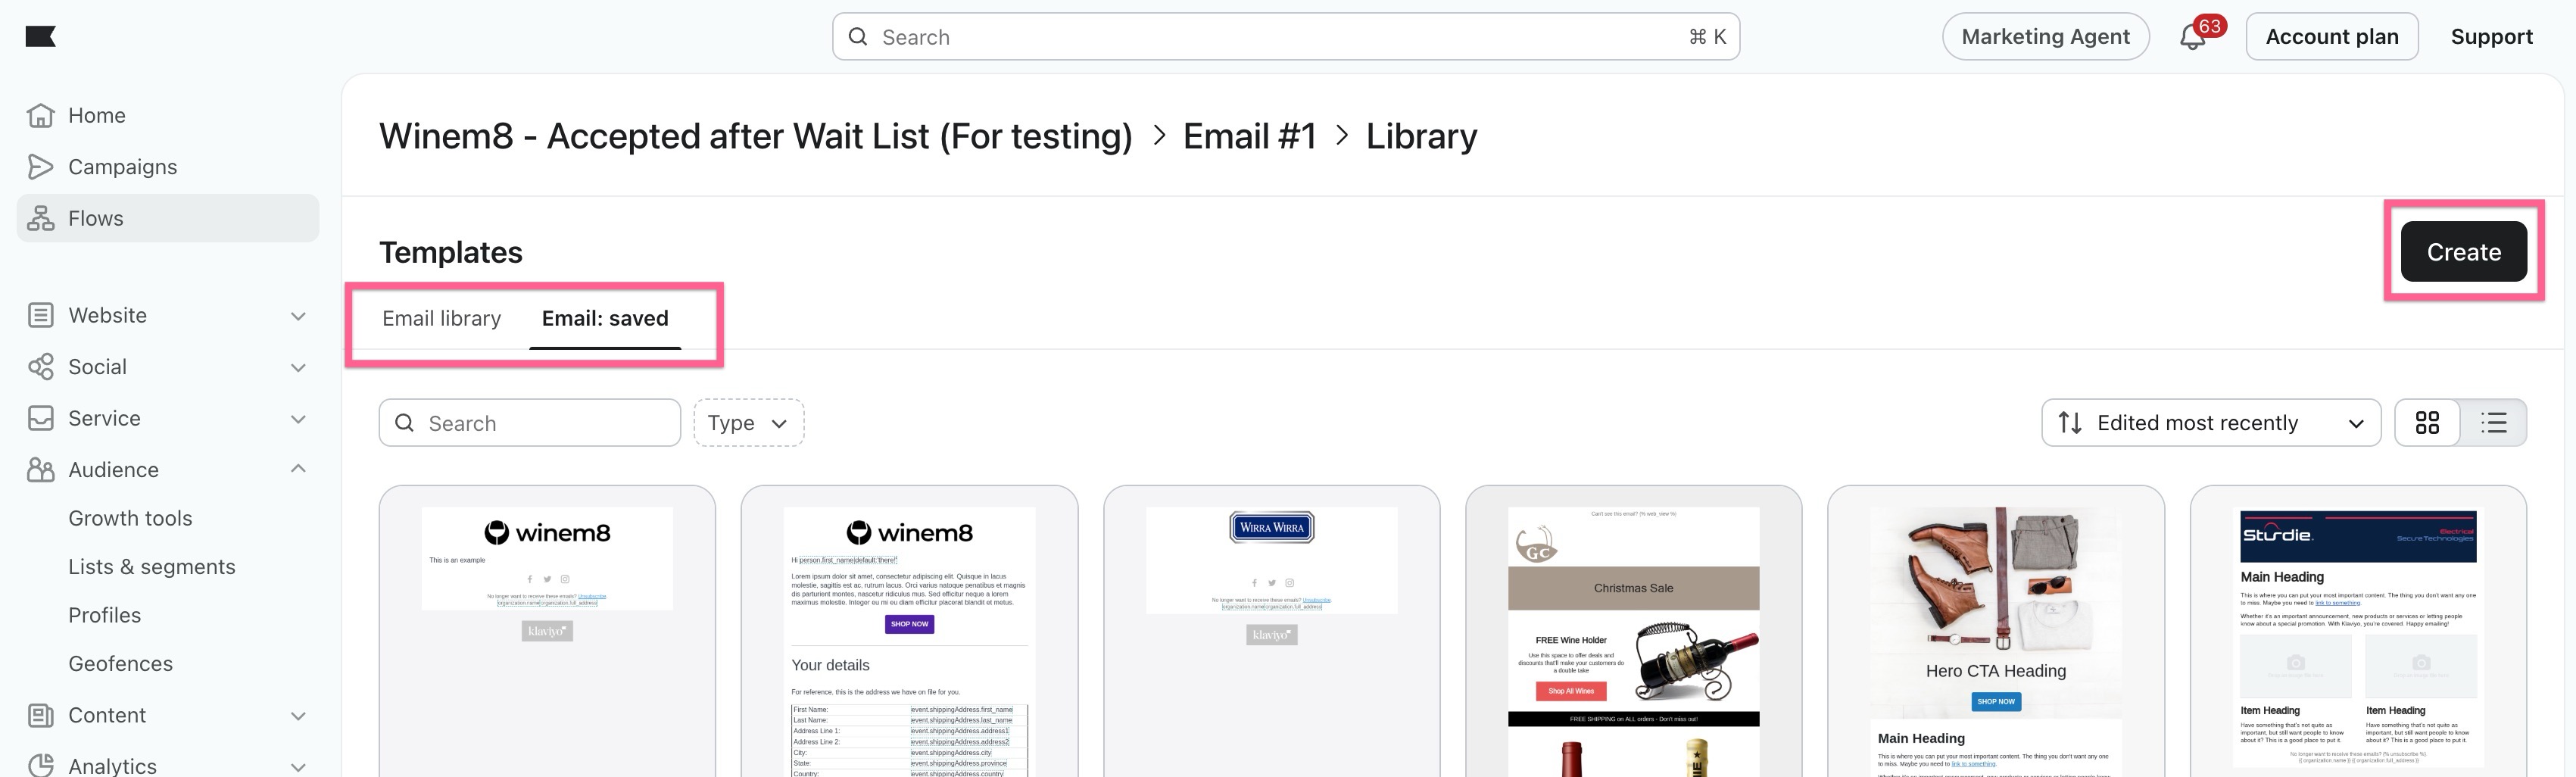Click the Social sidebar icon
This screenshot has width=2576, height=777.
click(41, 367)
